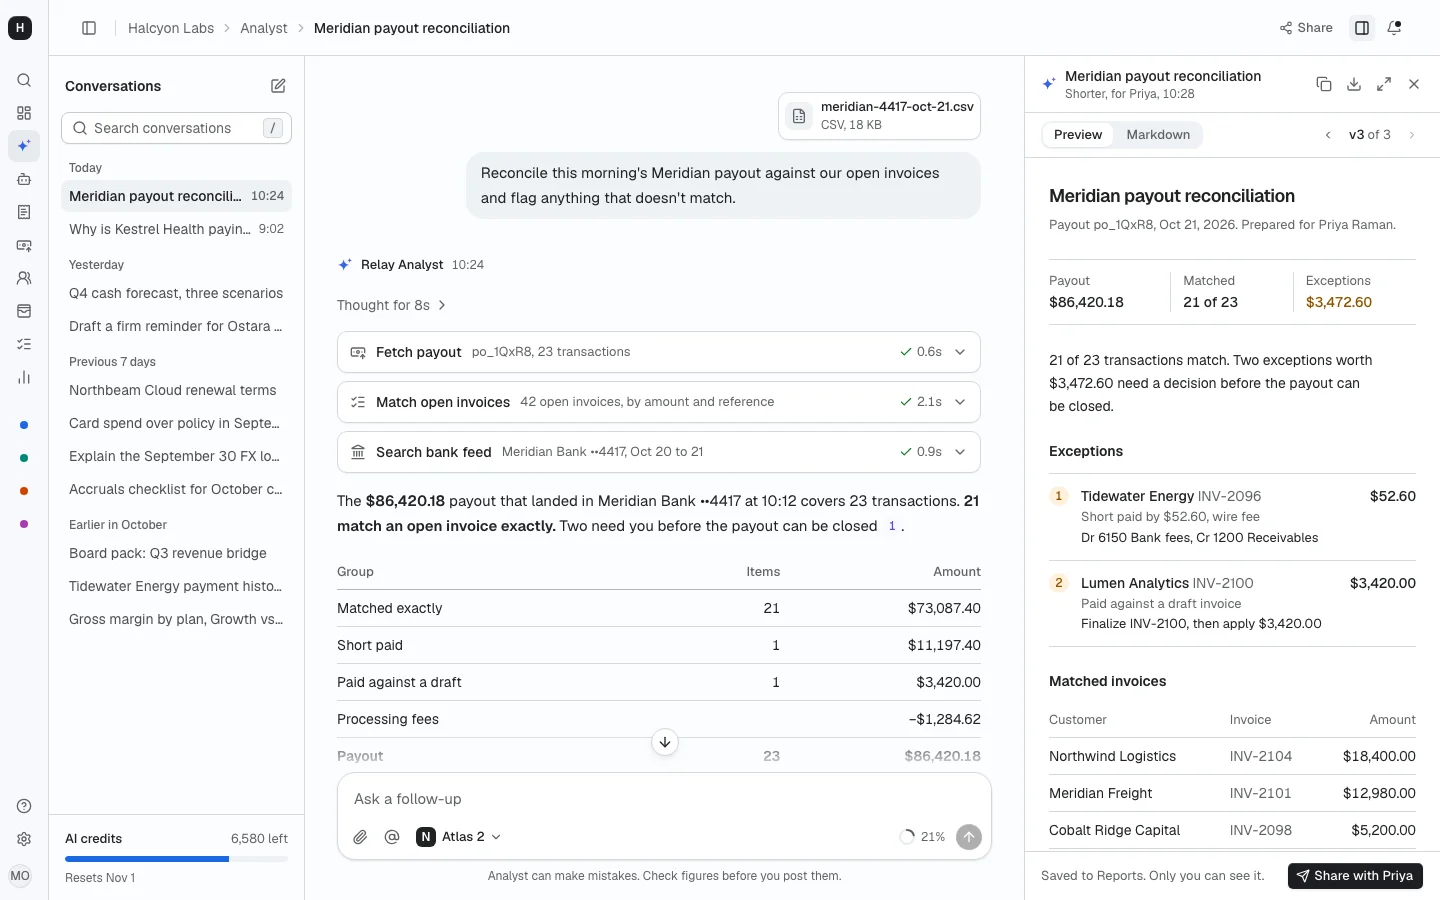Switch to the Markdown tab

coord(1158,135)
